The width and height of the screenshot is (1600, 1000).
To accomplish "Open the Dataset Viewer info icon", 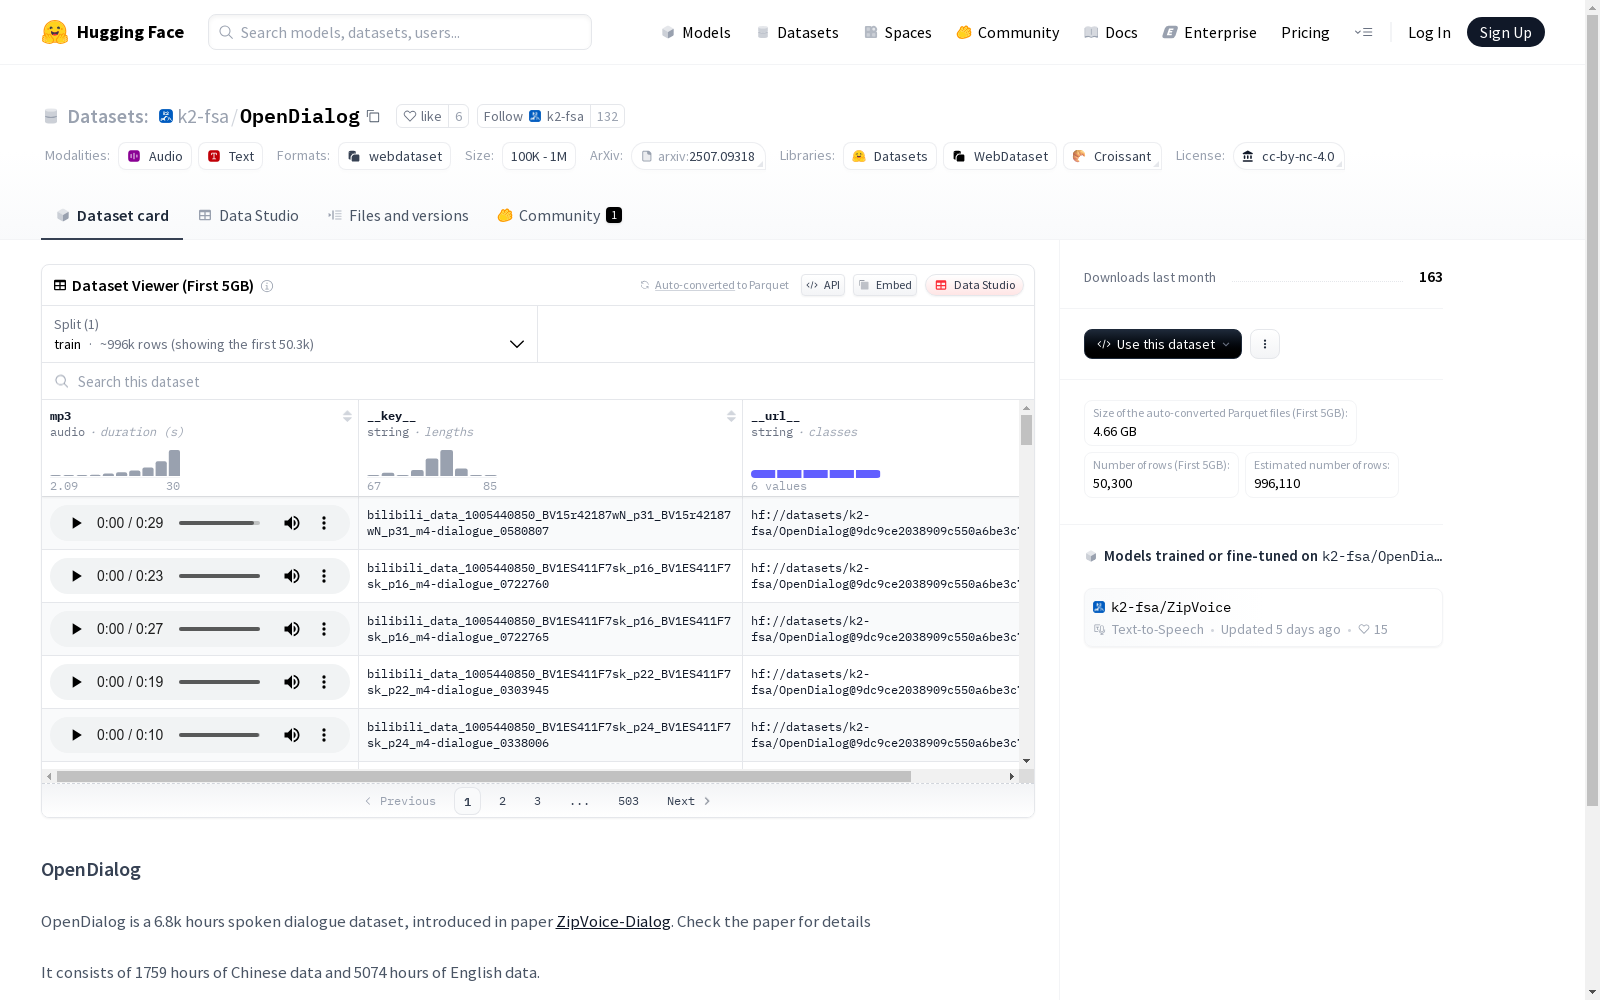I will 267,286.
